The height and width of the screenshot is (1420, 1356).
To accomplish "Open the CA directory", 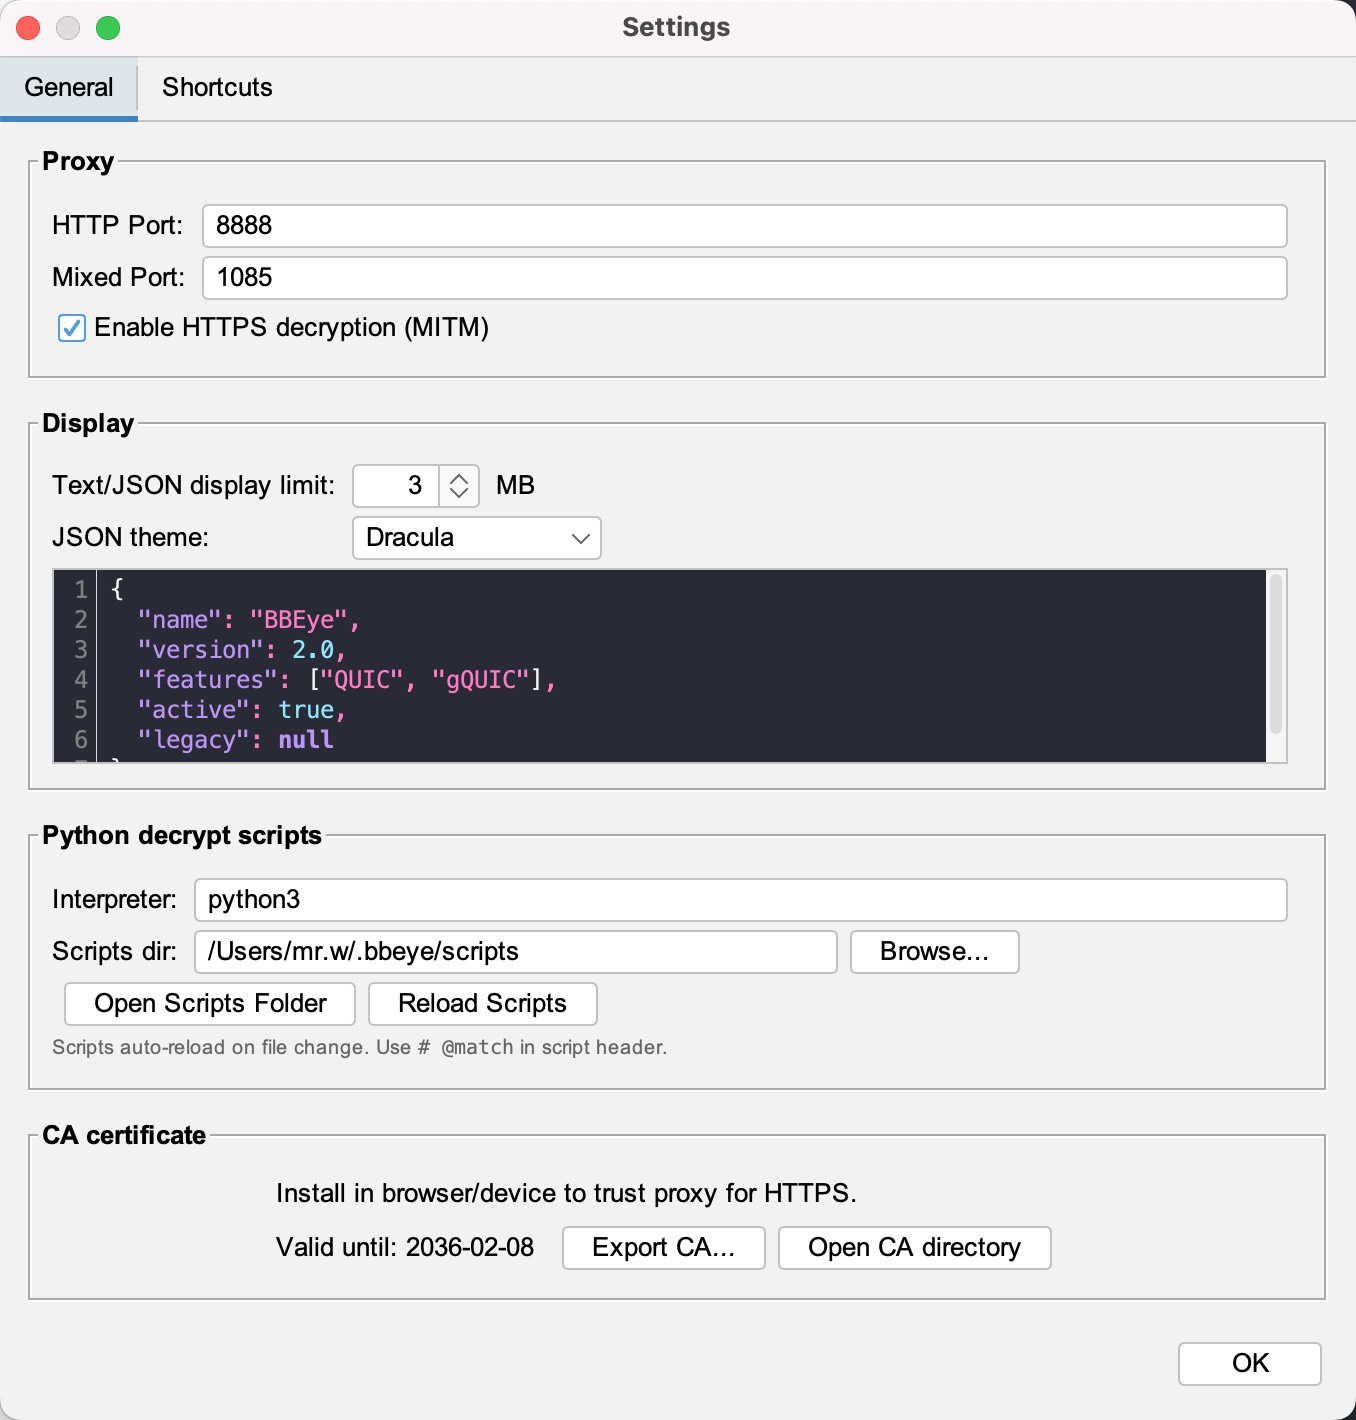I will pos(913,1247).
